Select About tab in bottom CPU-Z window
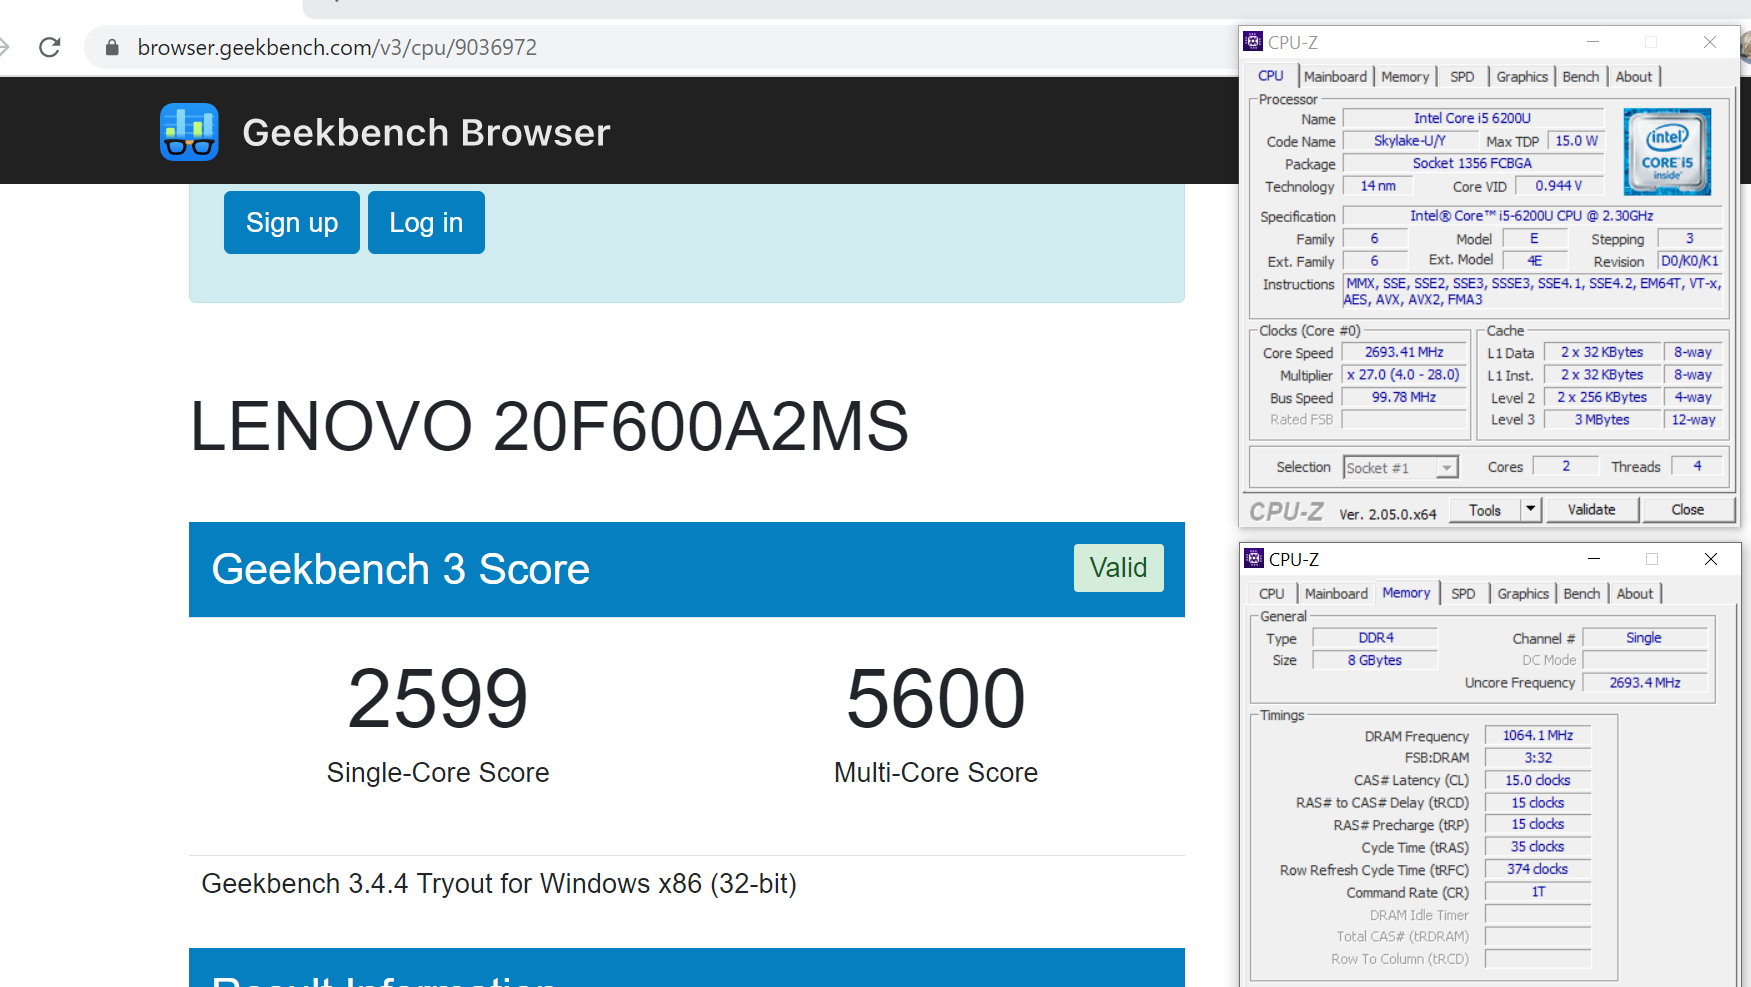Screen dimensions: 1751x987 point(1635,594)
